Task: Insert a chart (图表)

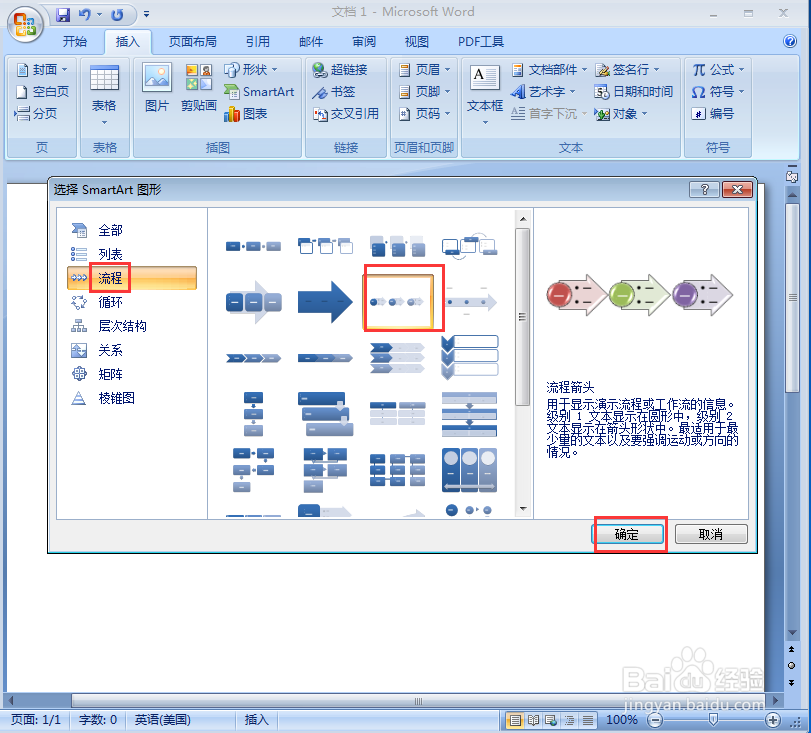Action: (246, 113)
